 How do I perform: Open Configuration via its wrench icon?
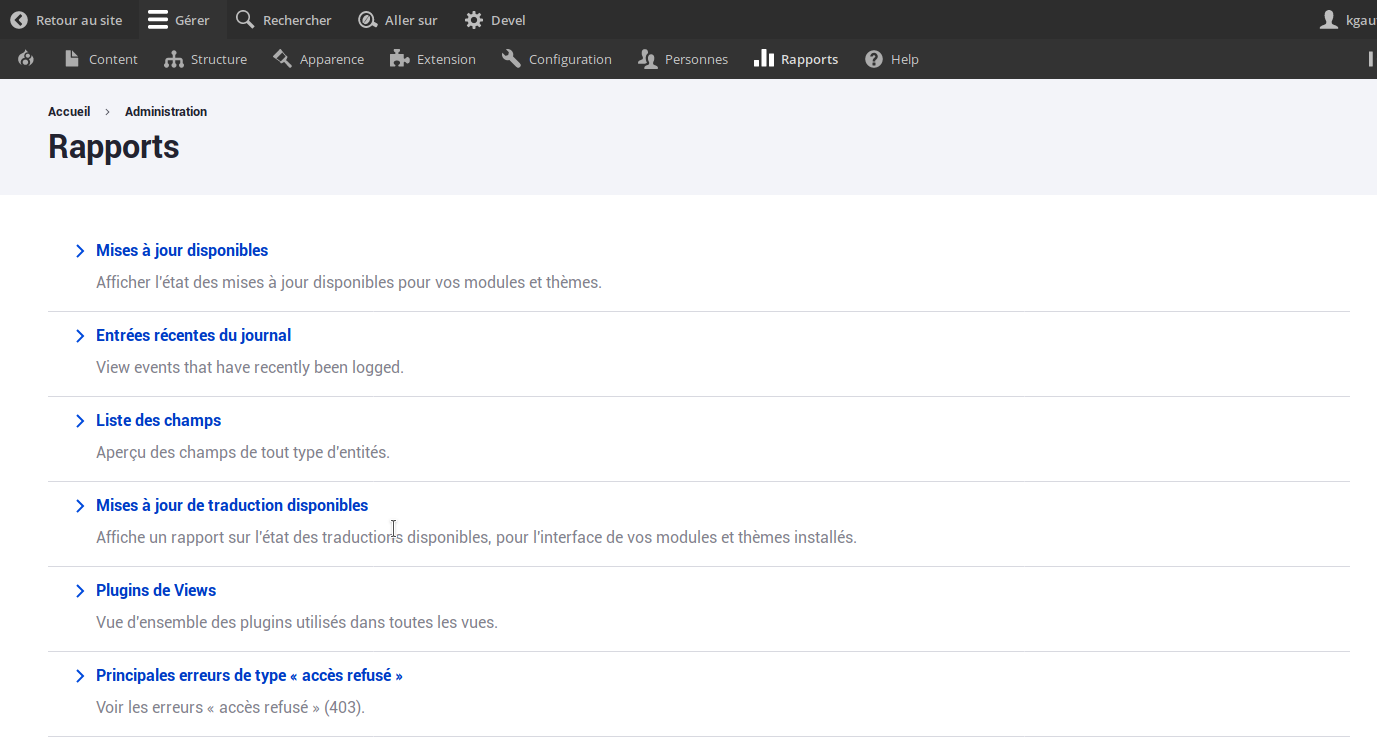point(511,59)
